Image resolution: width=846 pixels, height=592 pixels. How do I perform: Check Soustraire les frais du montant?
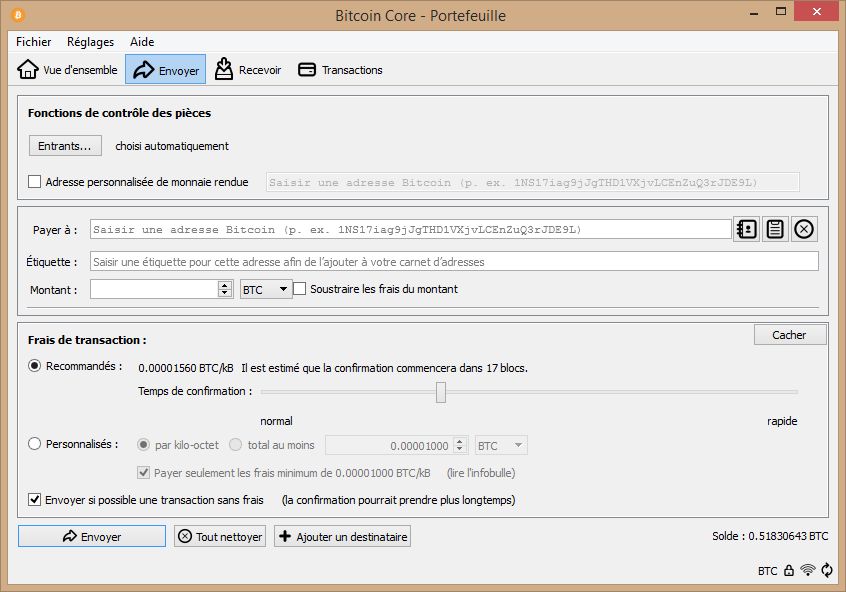[300, 289]
